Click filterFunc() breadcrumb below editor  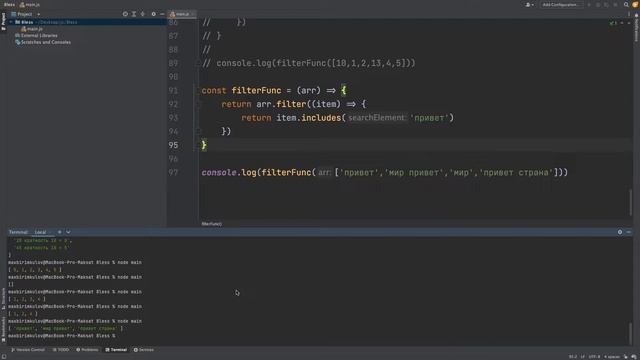pyautogui.click(x=211, y=224)
